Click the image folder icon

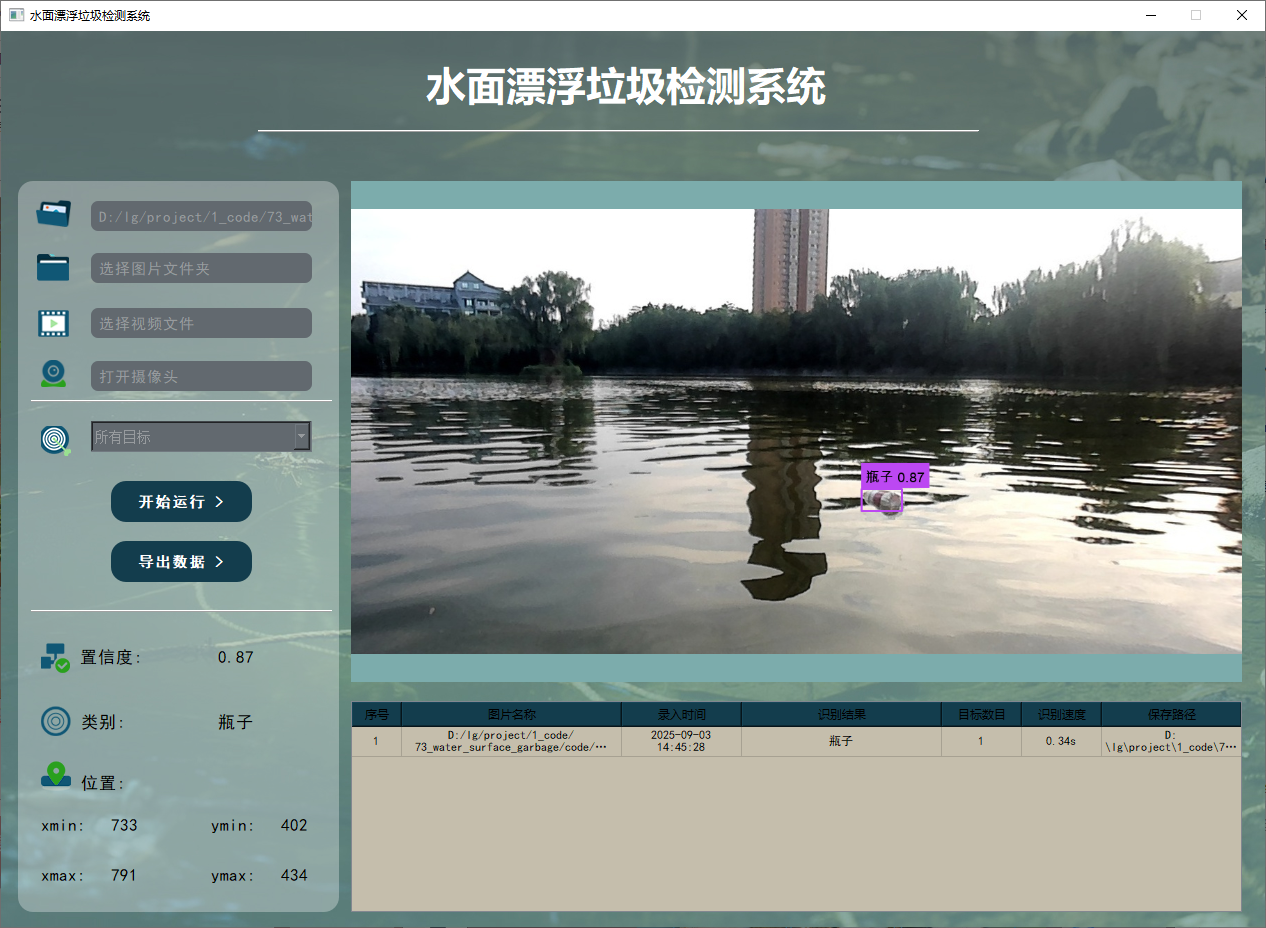53,267
